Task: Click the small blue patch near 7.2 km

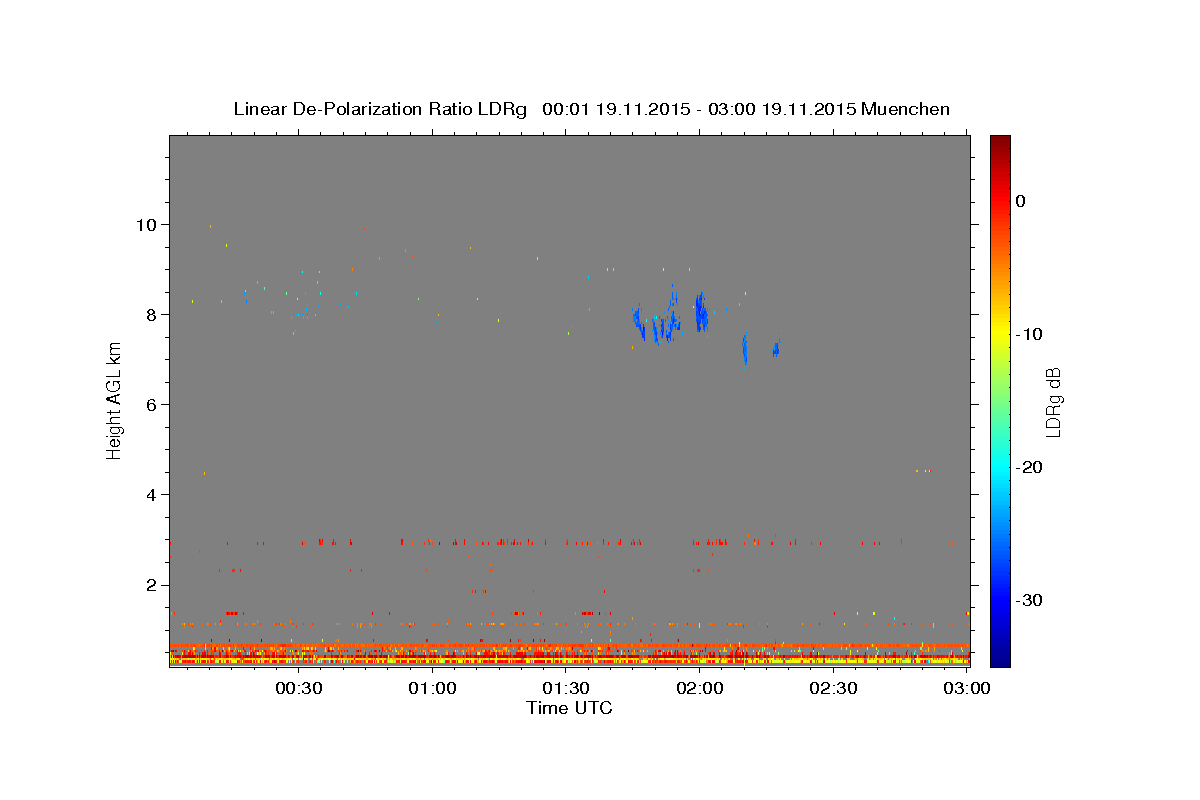Action: (775, 348)
